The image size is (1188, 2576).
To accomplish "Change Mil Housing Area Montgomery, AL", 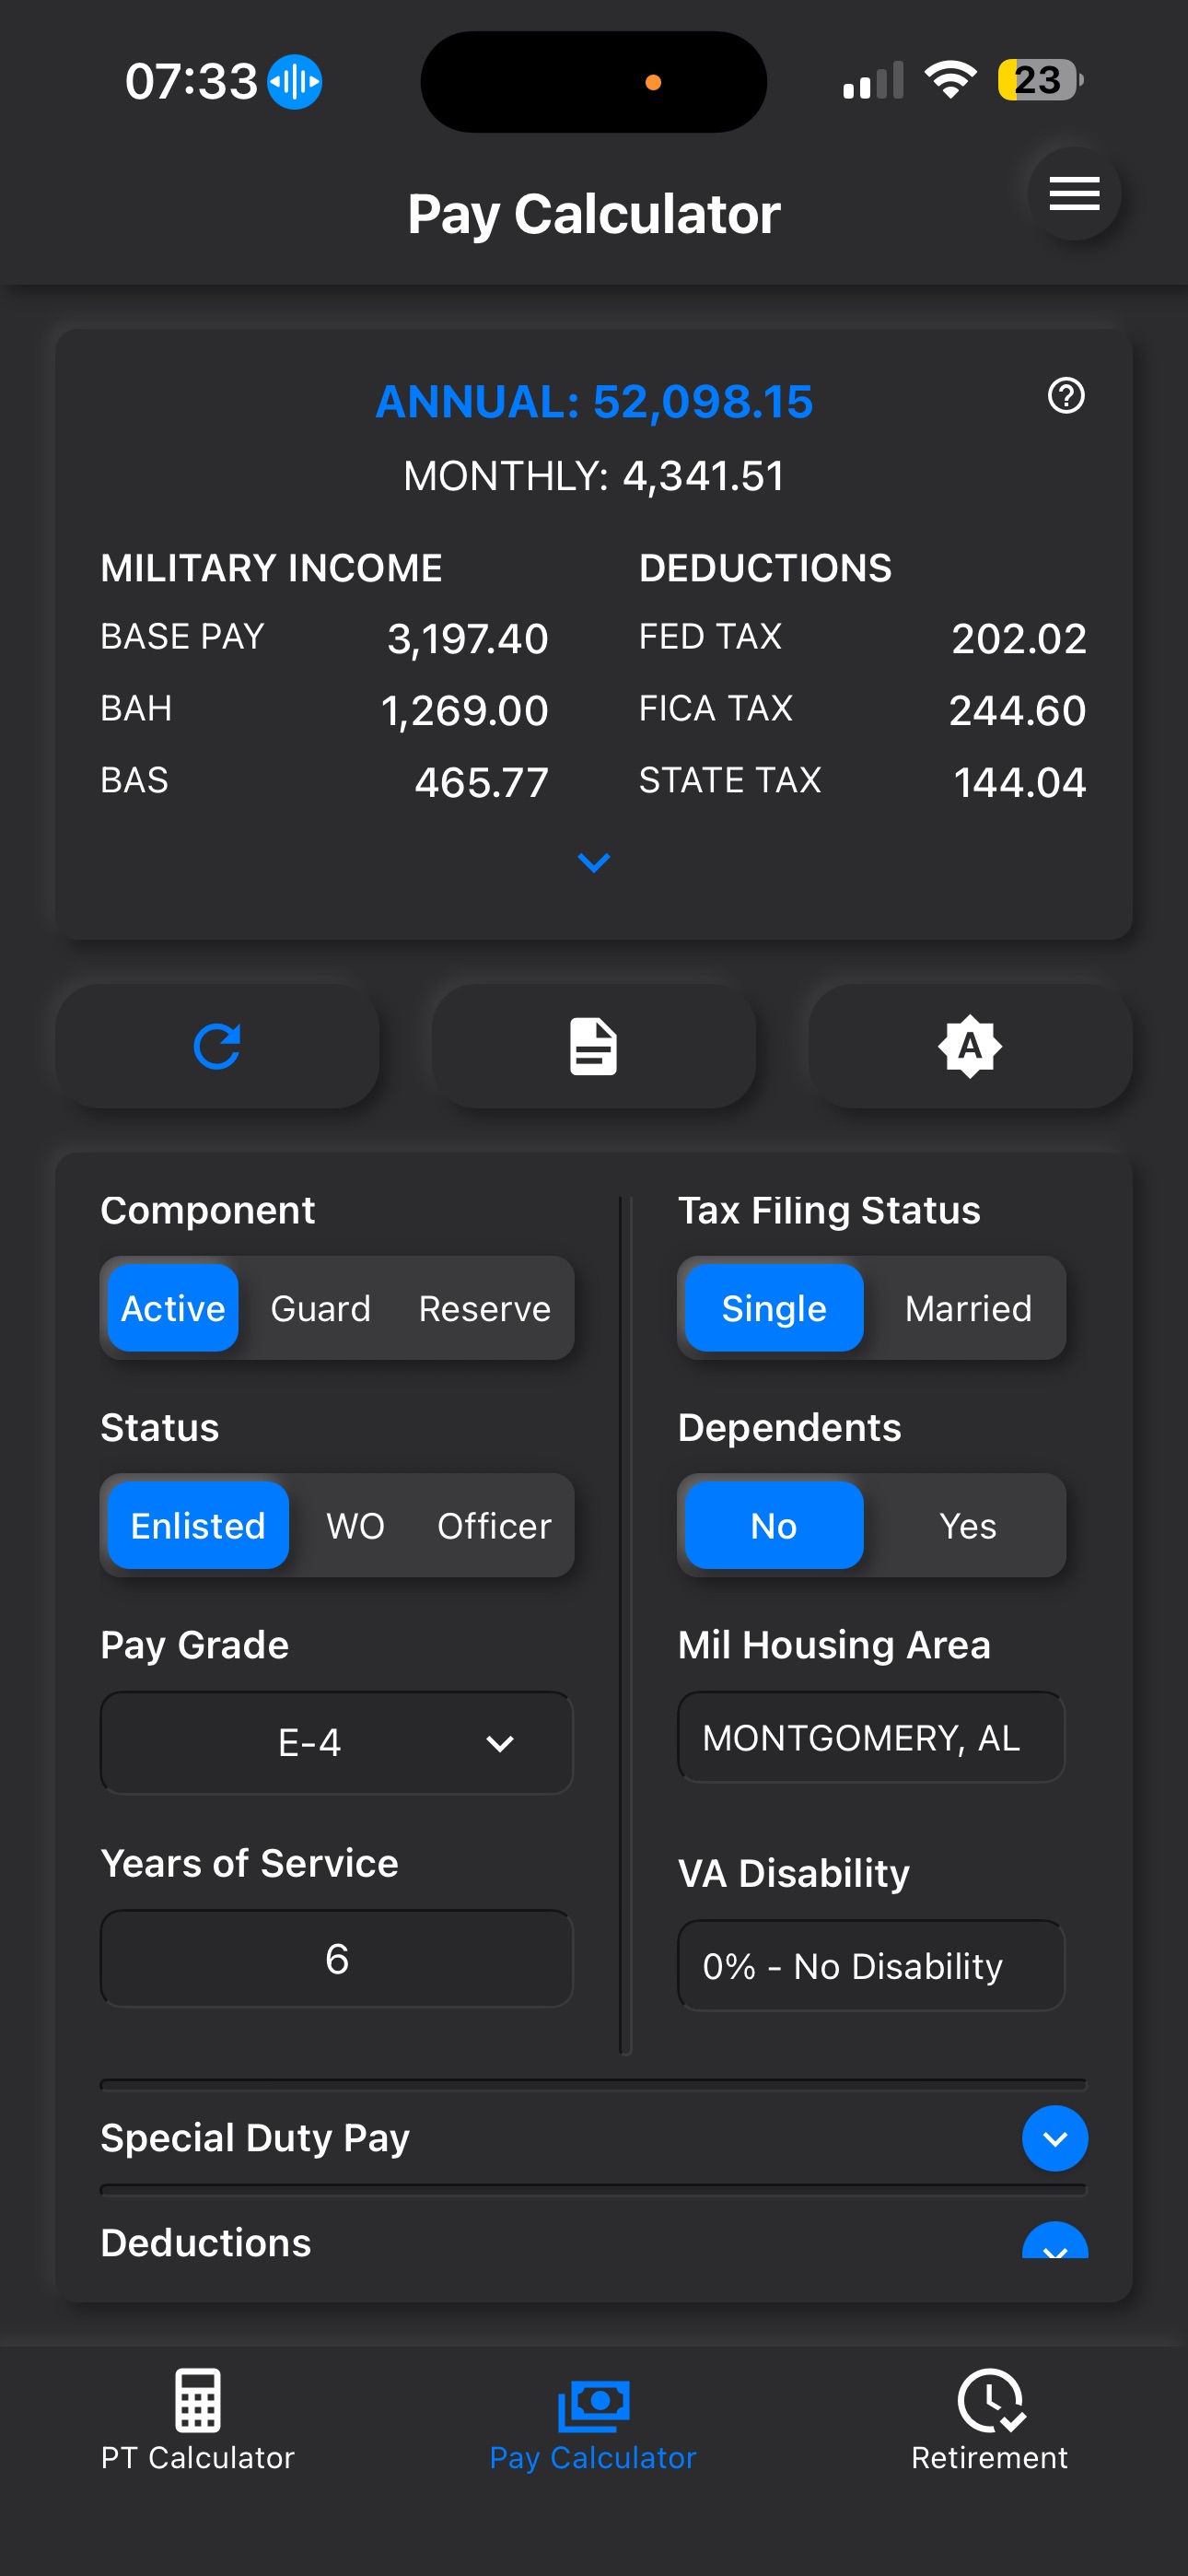I will click(871, 1737).
